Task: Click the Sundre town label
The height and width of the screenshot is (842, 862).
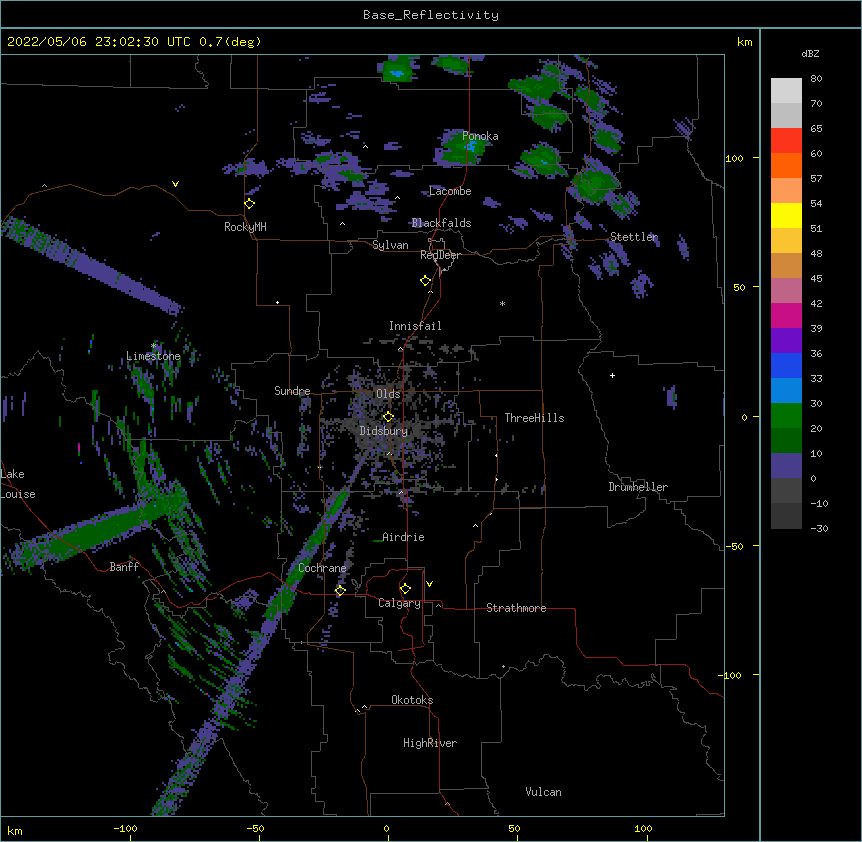Action: coord(292,391)
